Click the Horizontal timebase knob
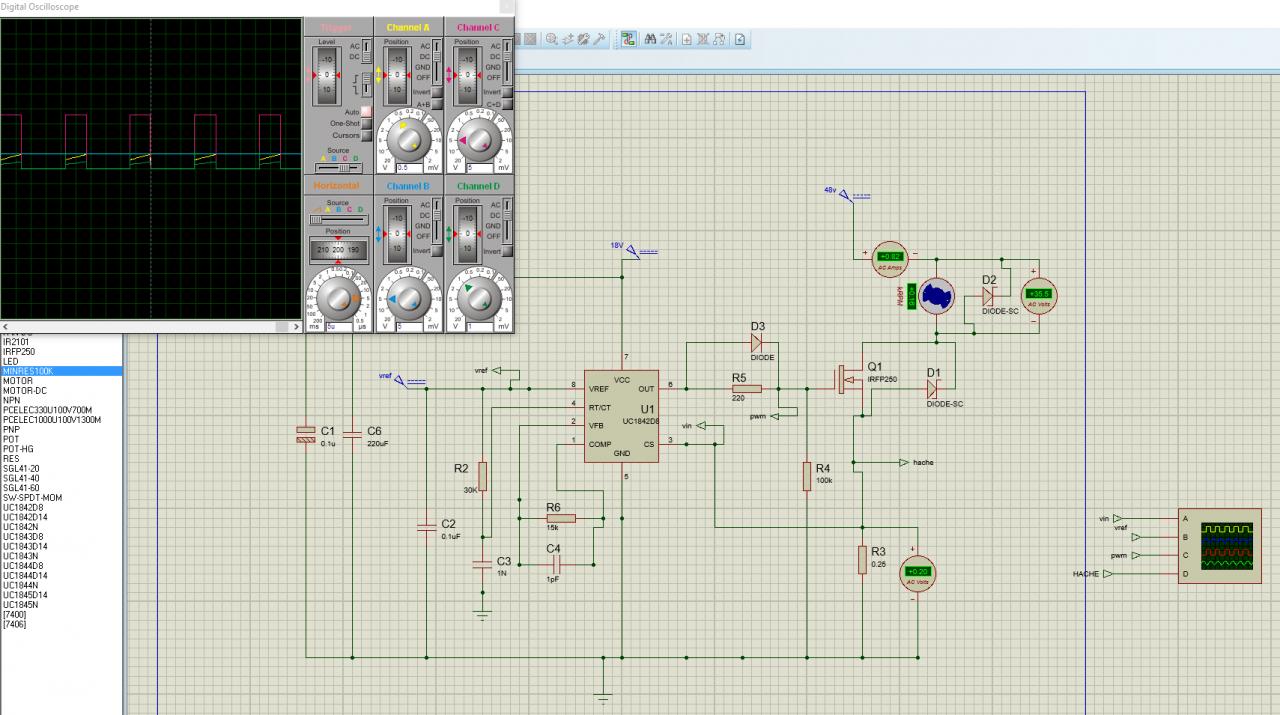This screenshot has height=715, width=1280. [x=339, y=297]
